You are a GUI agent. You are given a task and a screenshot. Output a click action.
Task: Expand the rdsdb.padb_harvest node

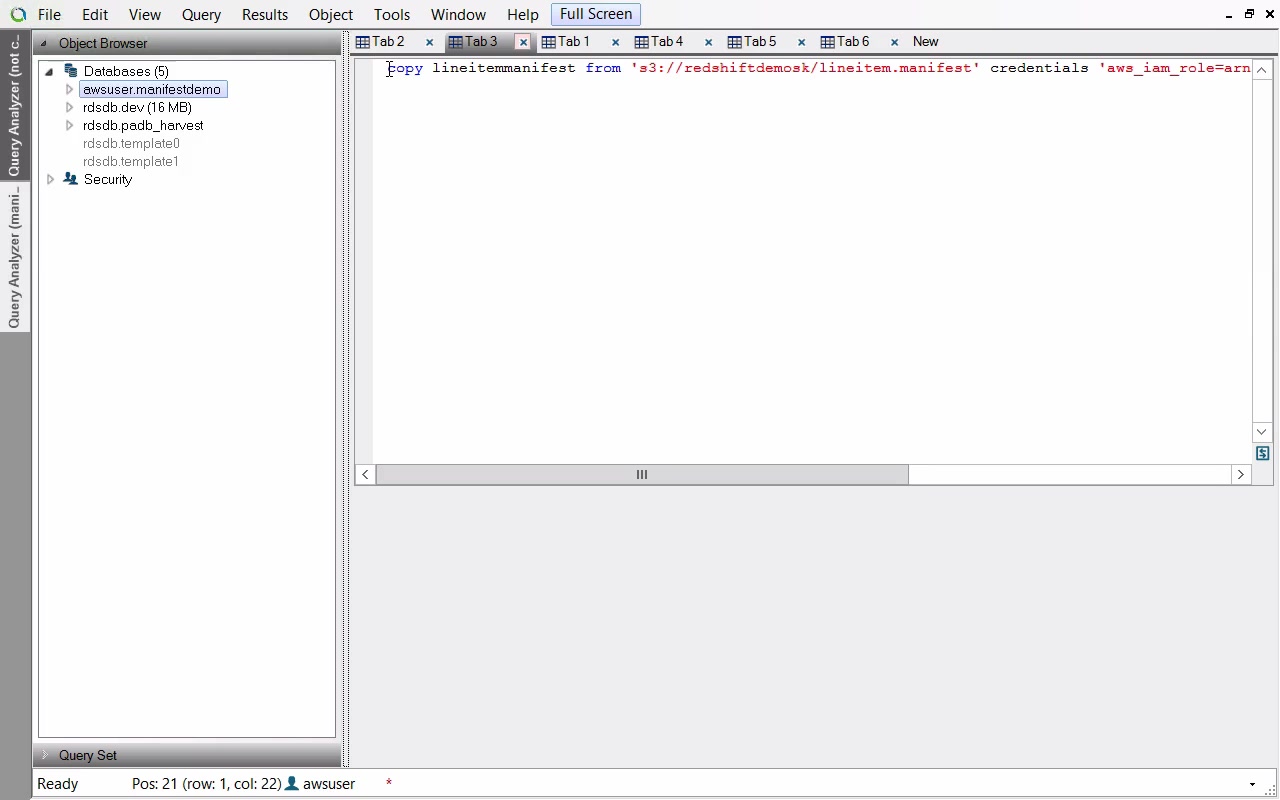pyautogui.click(x=69, y=125)
